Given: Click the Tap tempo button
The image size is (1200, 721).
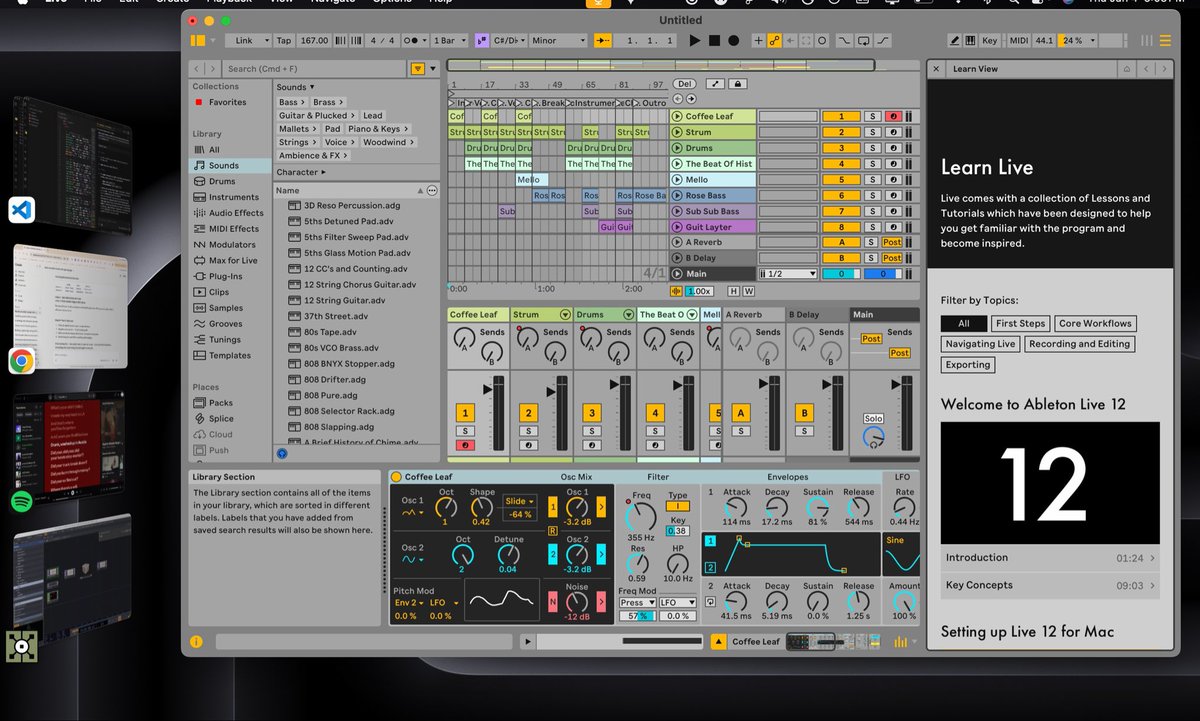Looking at the screenshot, I should coord(284,41).
